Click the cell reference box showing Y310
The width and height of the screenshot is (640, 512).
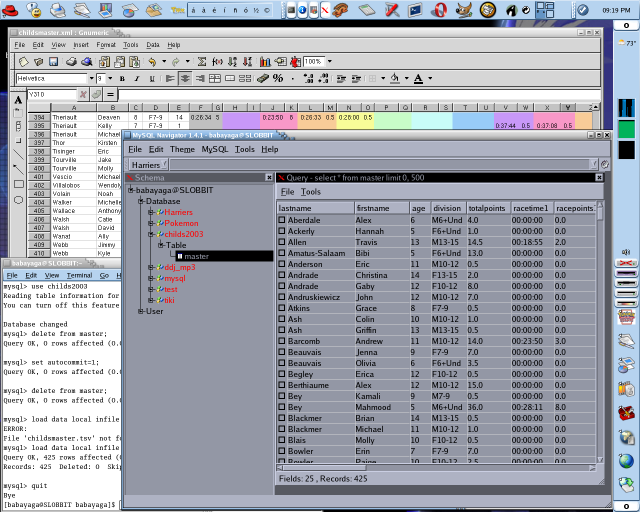[x=52, y=95]
